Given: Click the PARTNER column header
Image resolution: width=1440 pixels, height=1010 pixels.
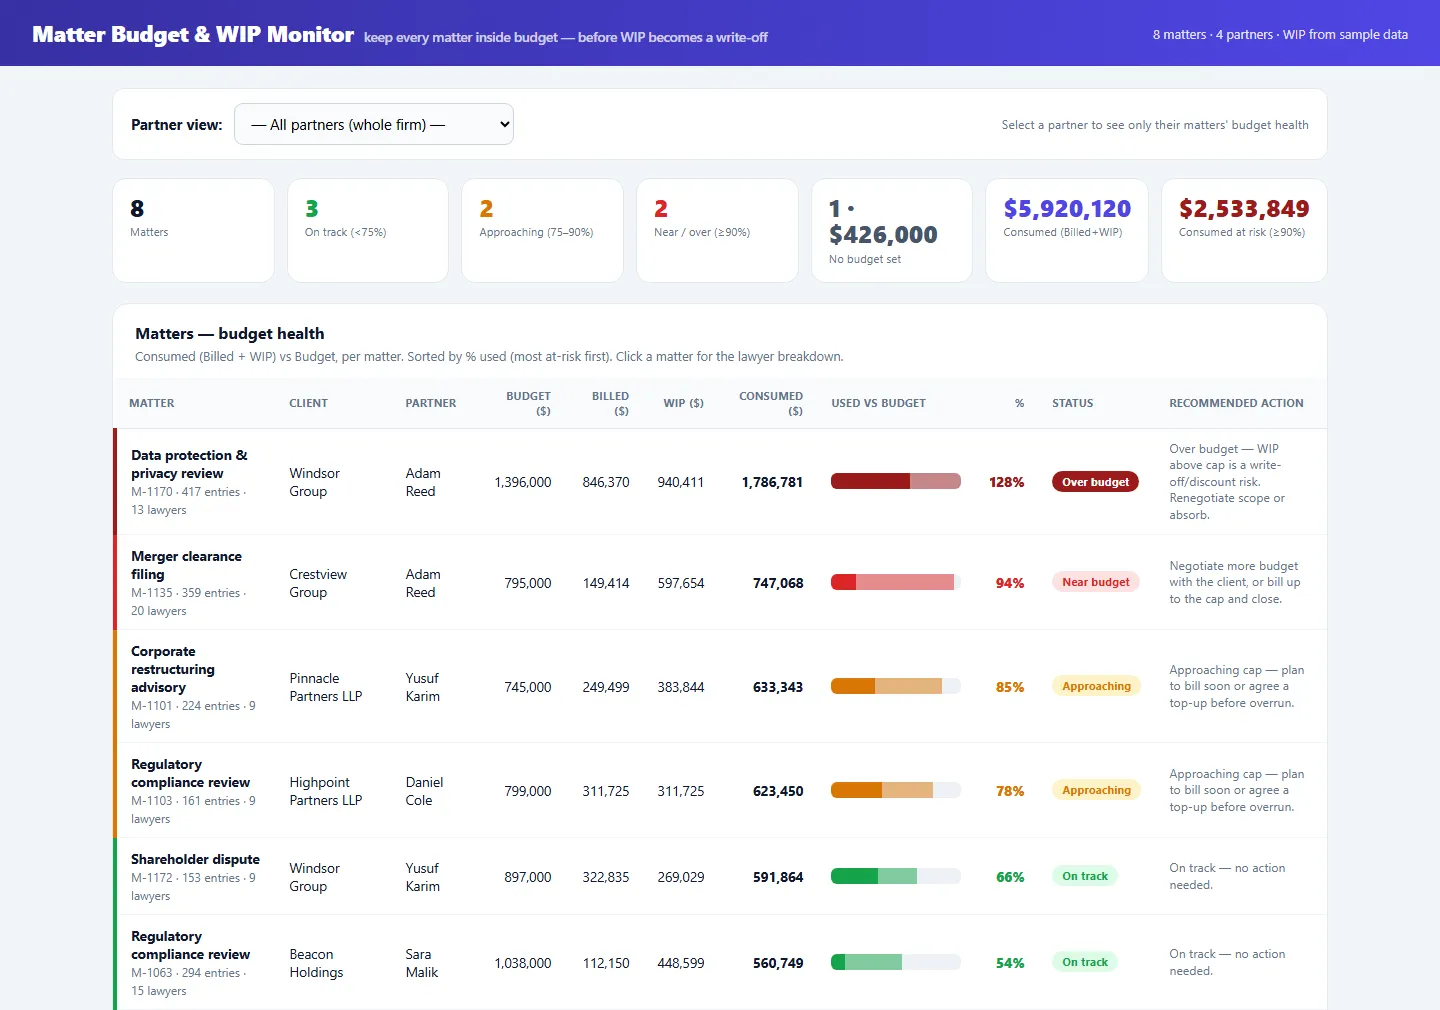Looking at the screenshot, I should pyautogui.click(x=431, y=403).
